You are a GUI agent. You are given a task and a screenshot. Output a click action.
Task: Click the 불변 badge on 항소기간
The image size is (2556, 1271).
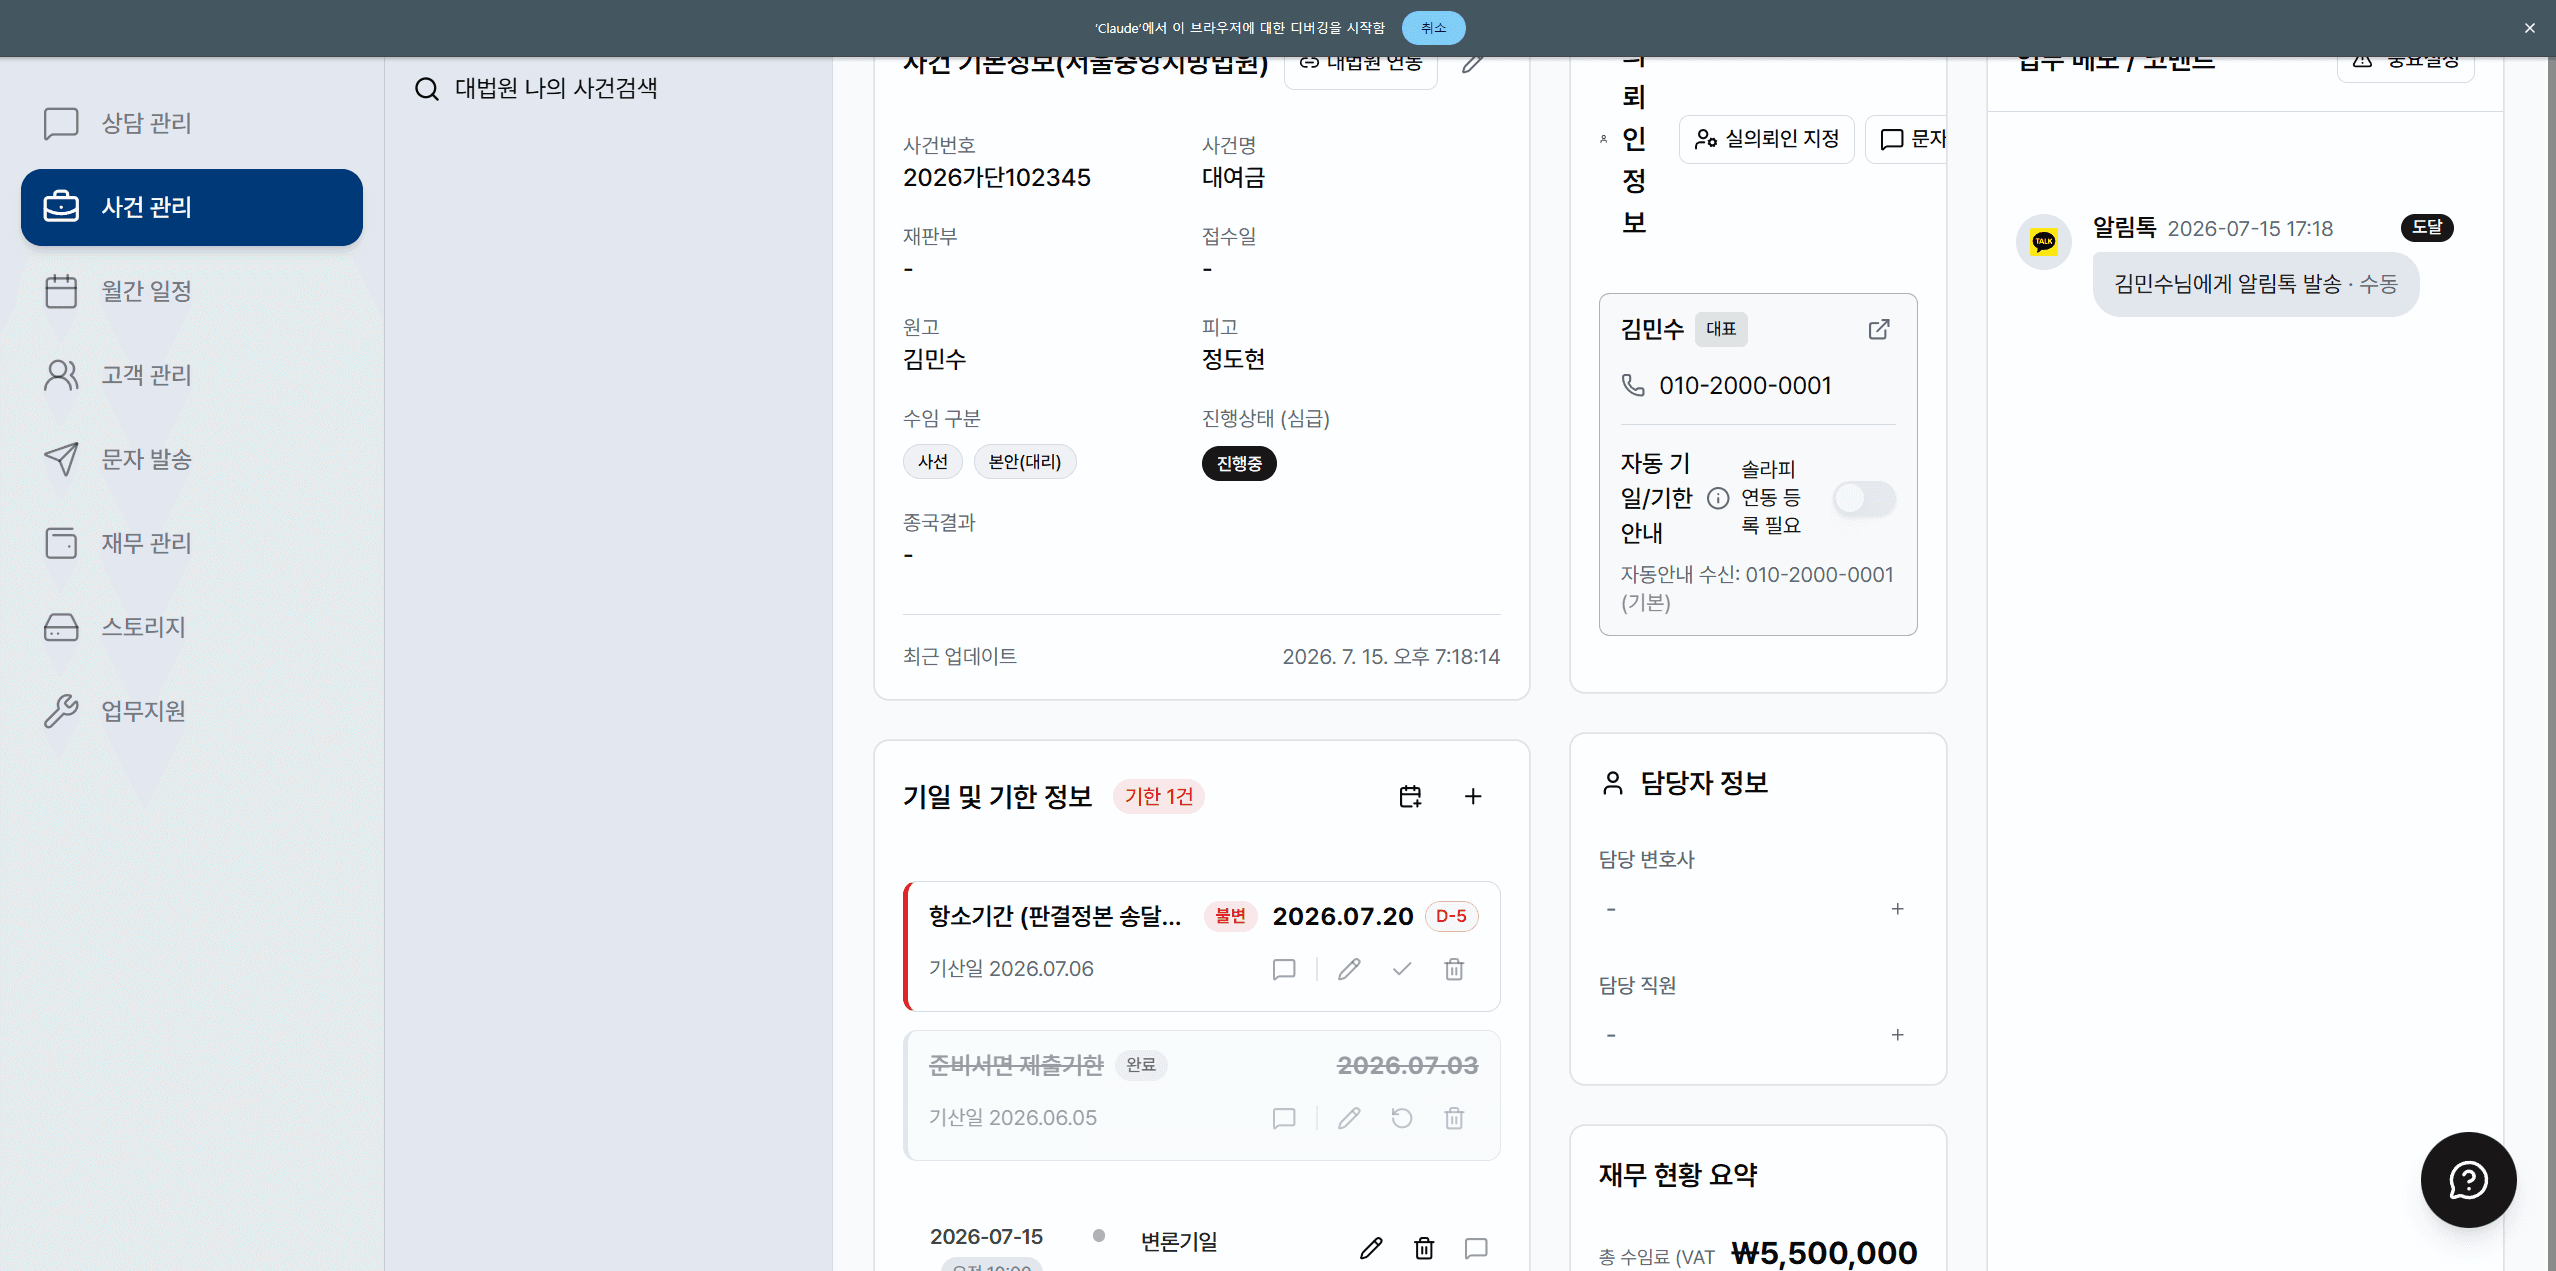(1230, 916)
